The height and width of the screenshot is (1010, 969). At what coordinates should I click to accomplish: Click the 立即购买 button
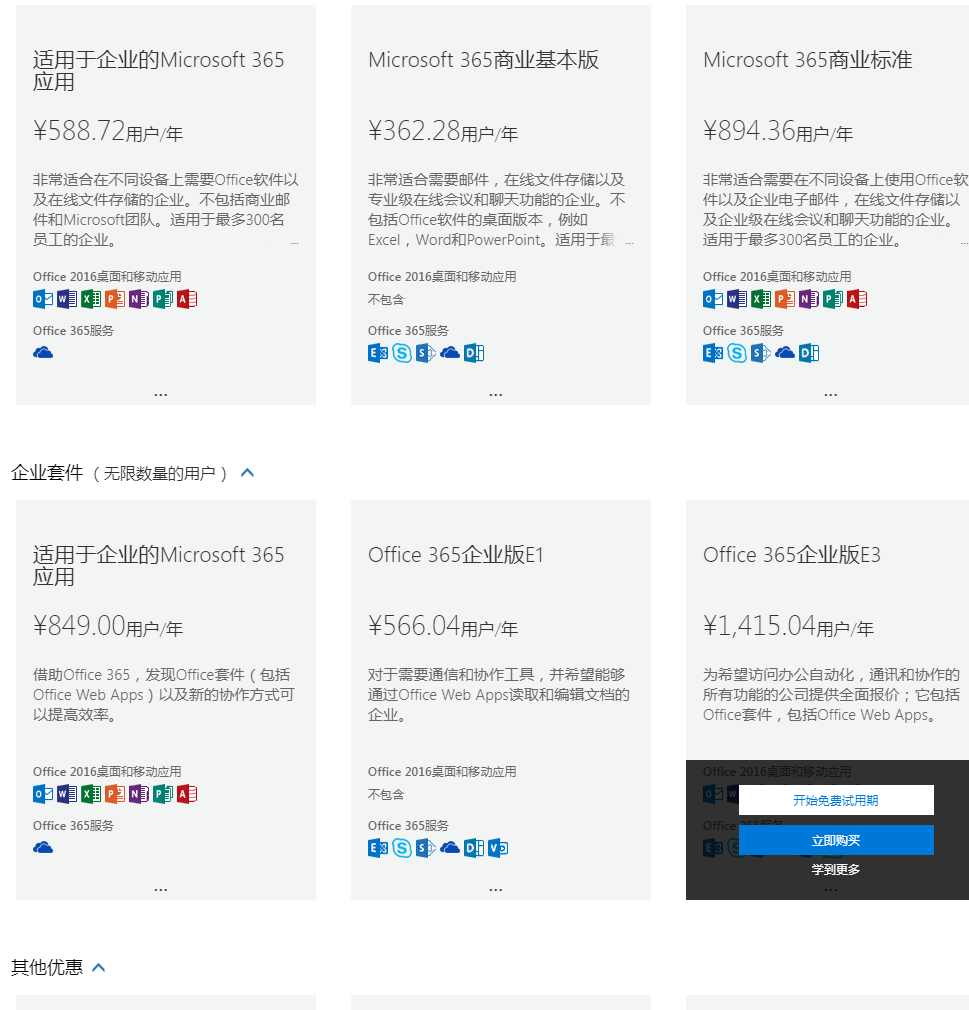point(836,840)
